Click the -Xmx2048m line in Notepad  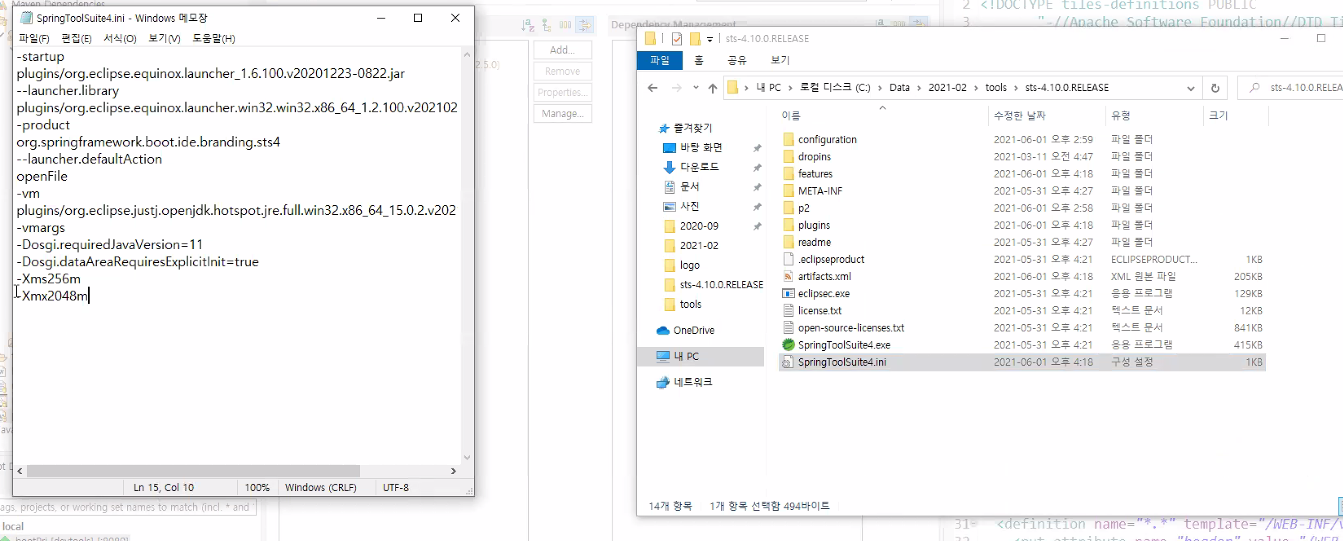click(55, 296)
